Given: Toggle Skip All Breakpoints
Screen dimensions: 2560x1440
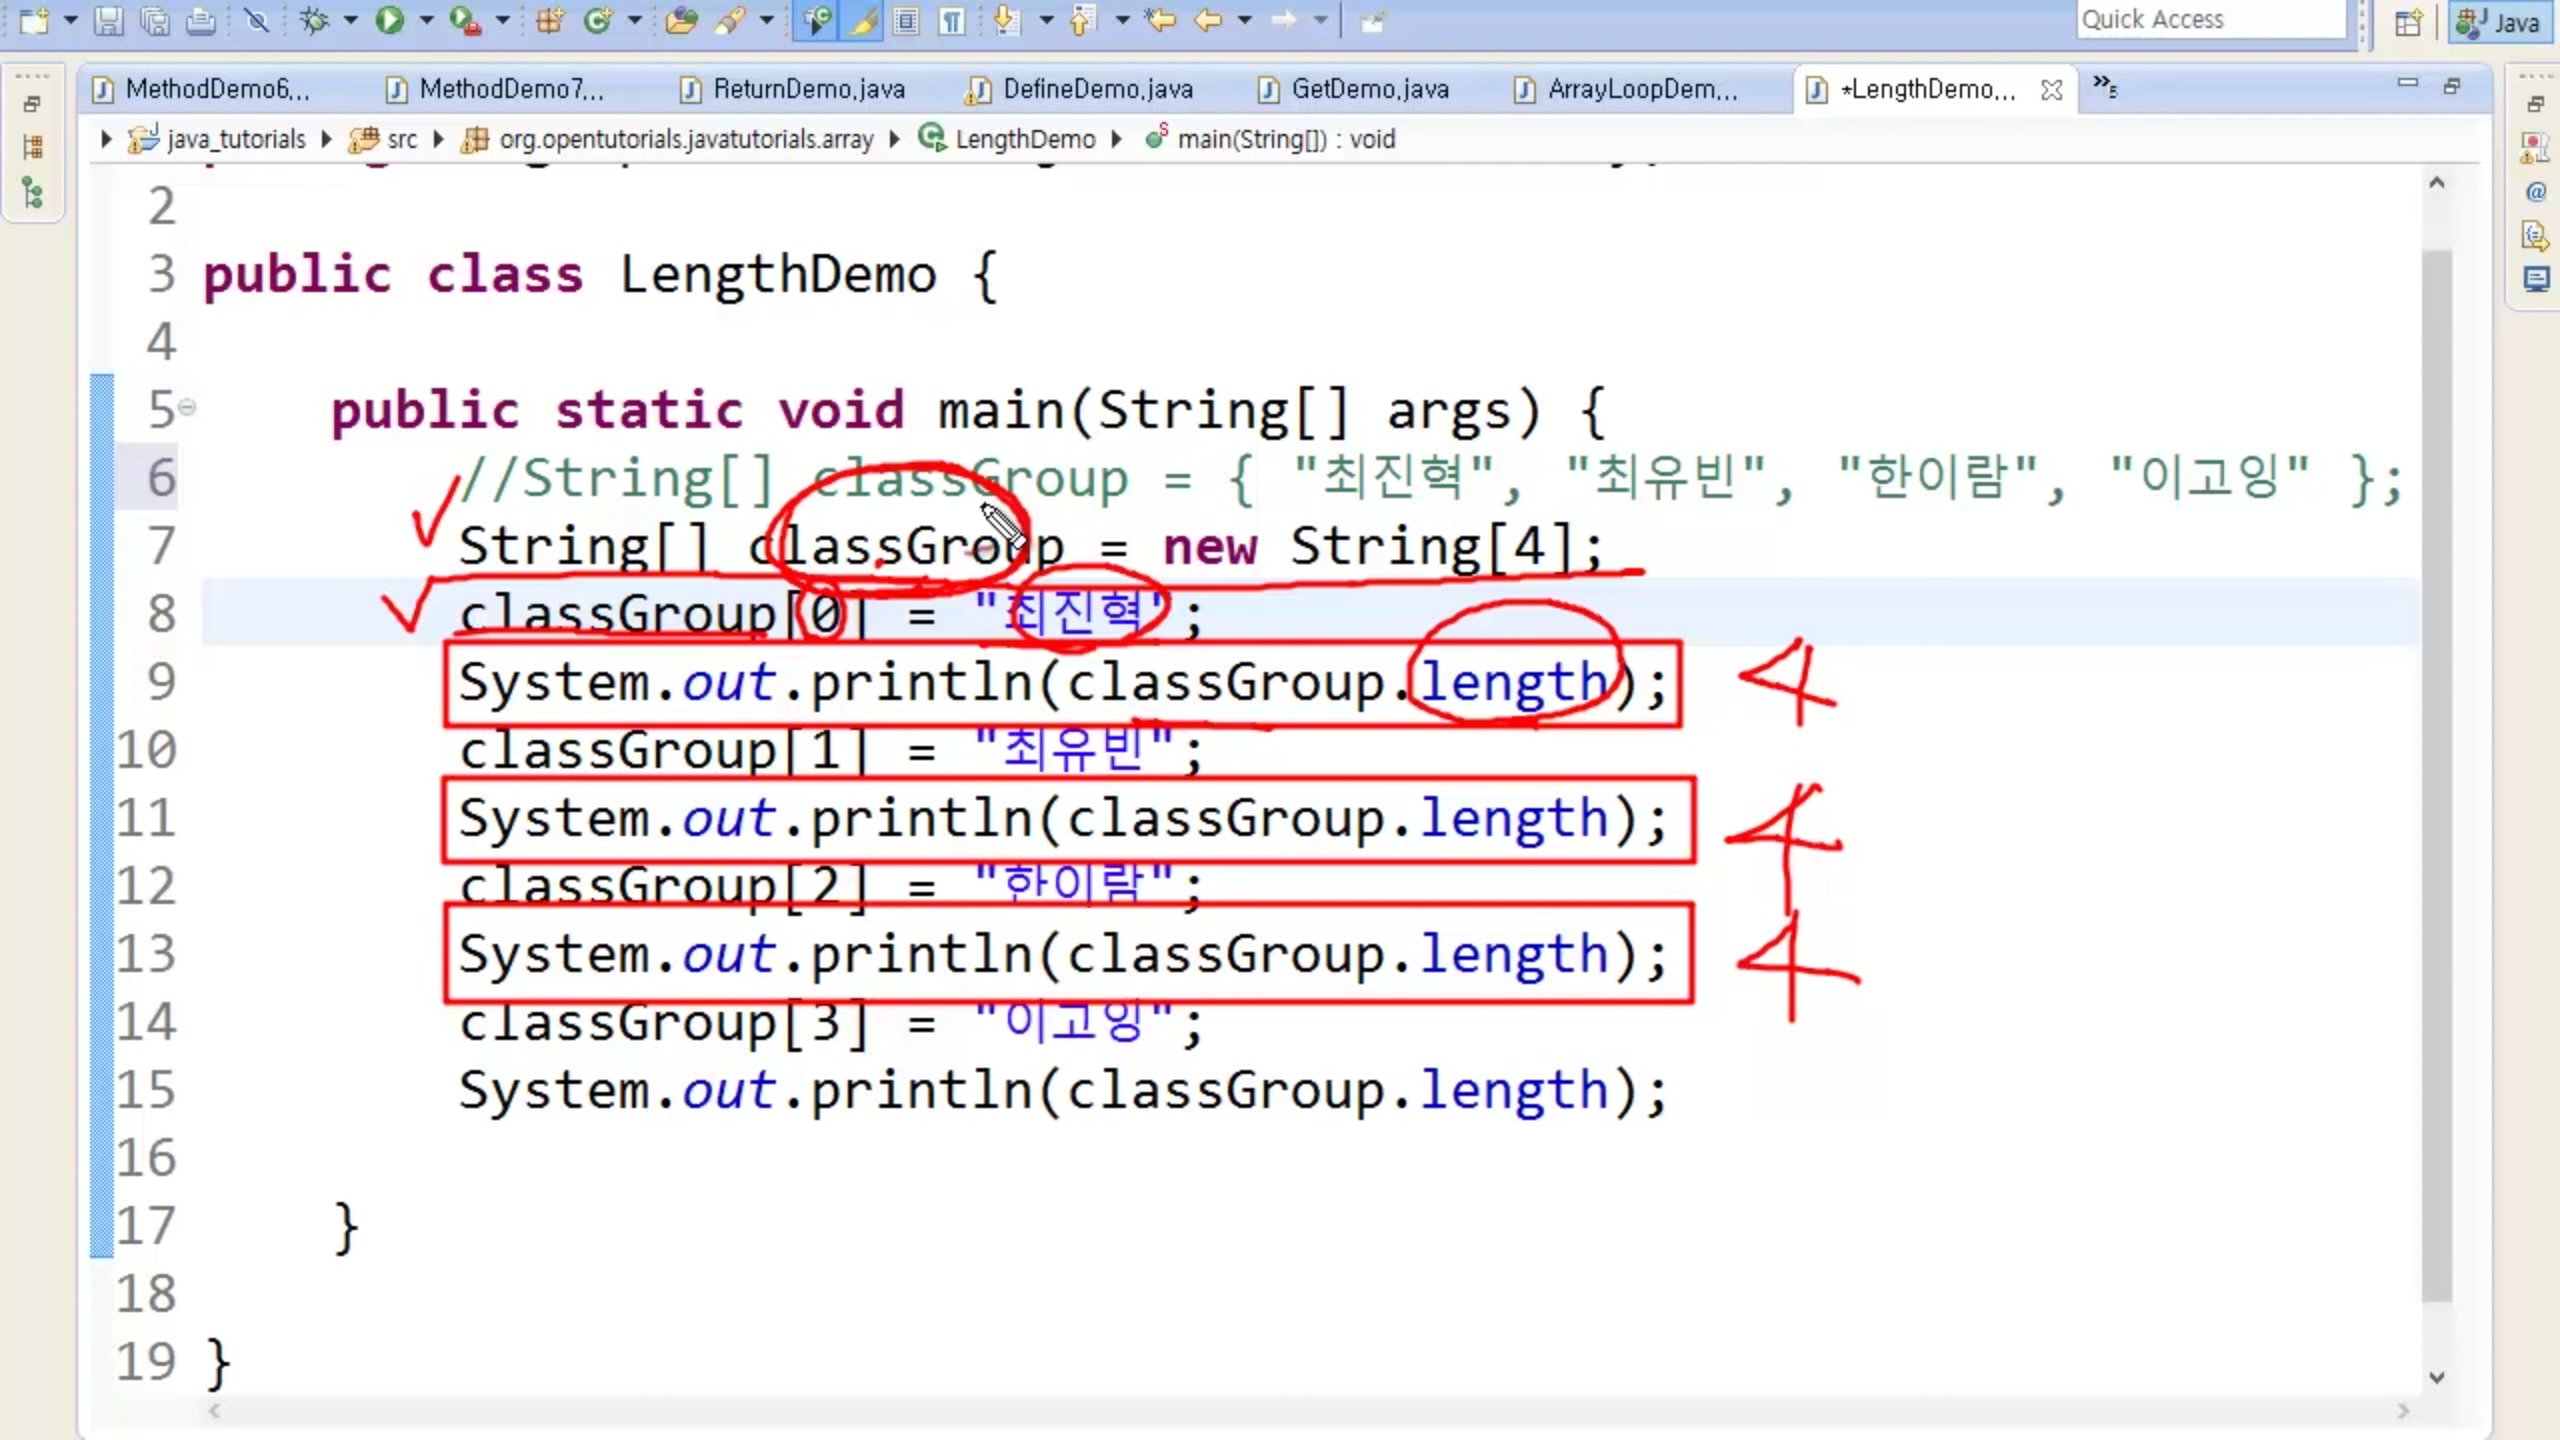Looking at the screenshot, I should tap(256, 20).
